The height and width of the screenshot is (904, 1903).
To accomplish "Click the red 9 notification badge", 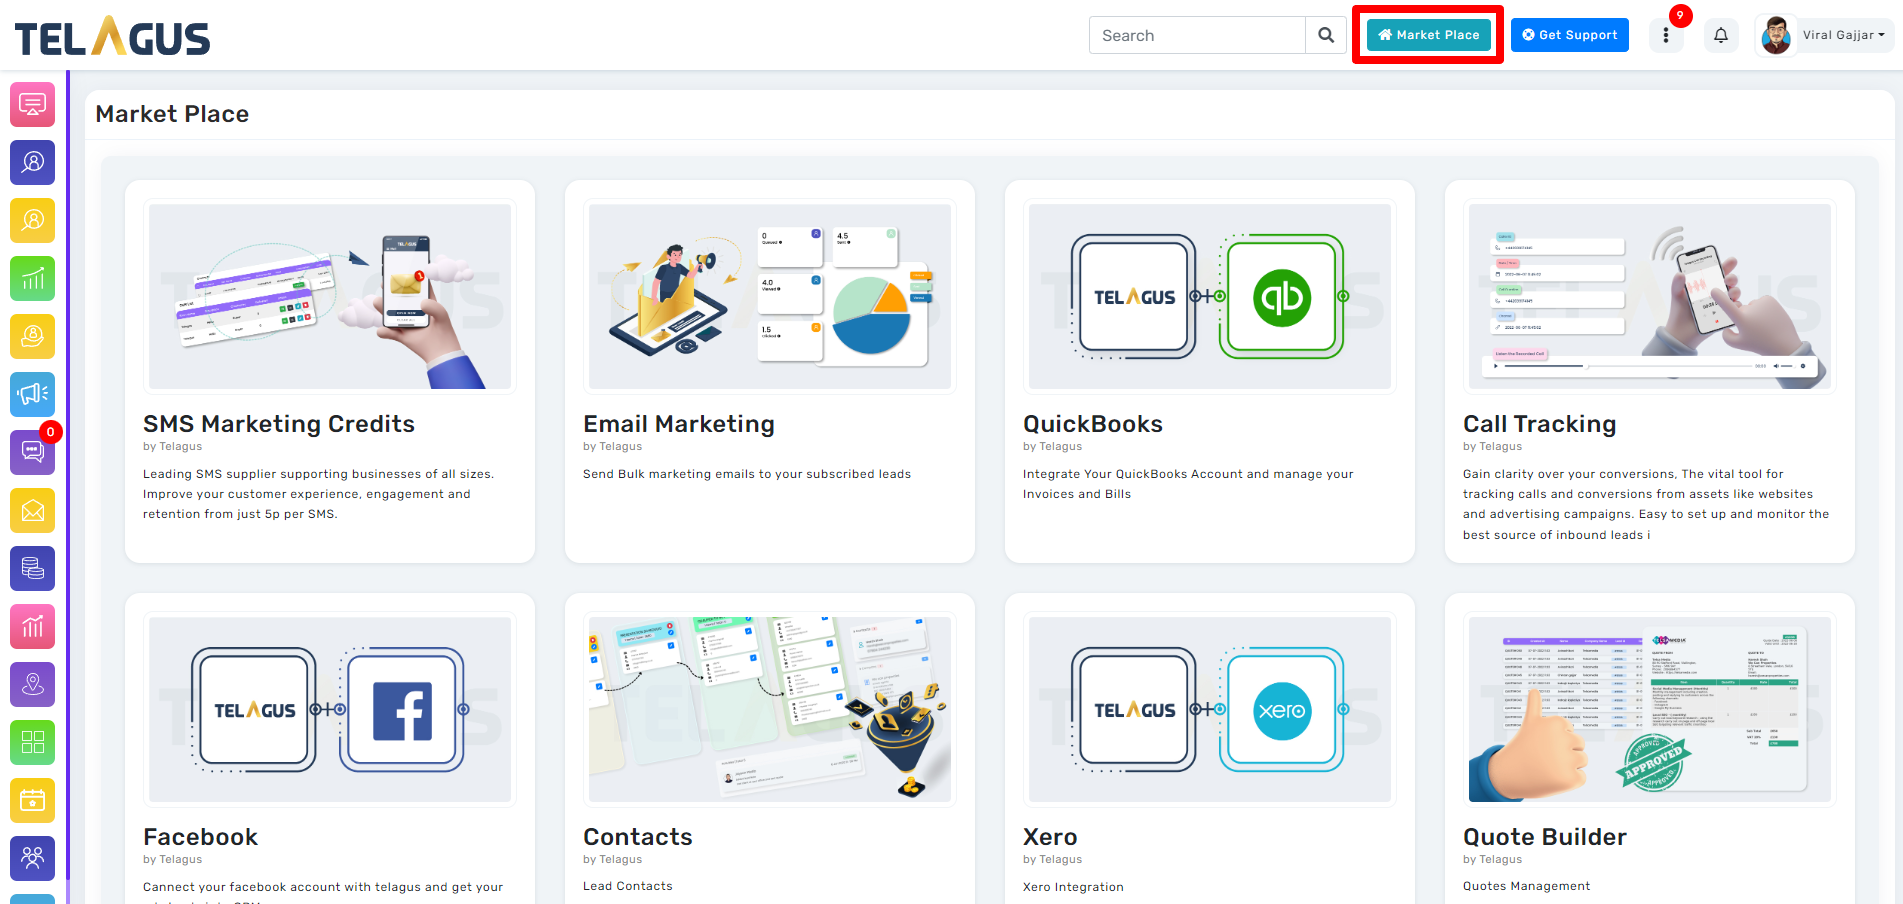I will coord(1680,16).
